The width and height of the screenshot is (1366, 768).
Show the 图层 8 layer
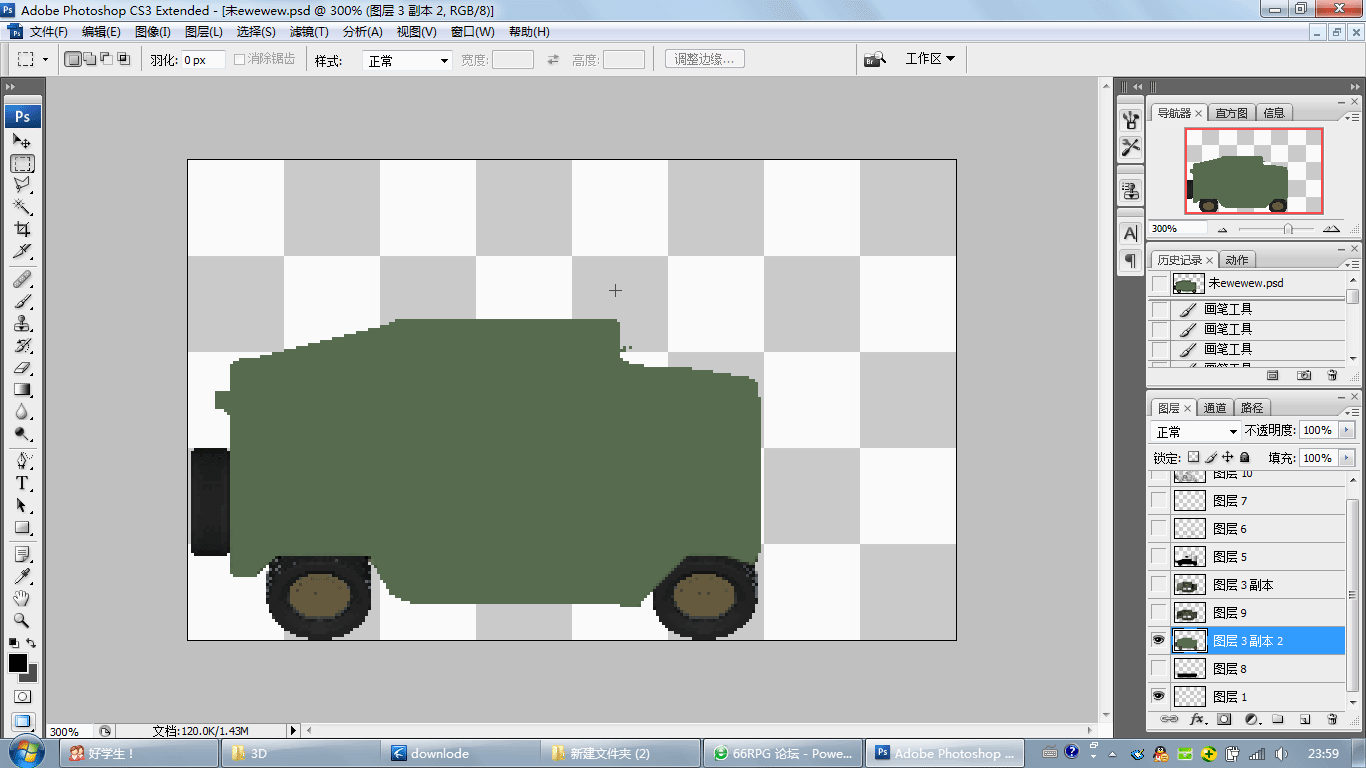(x=1159, y=668)
